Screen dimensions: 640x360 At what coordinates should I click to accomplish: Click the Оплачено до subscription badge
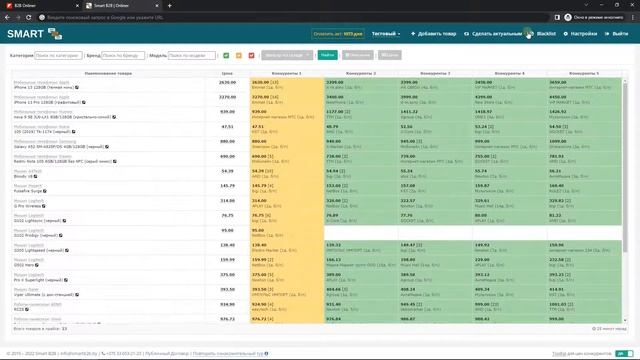click(338, 34)
